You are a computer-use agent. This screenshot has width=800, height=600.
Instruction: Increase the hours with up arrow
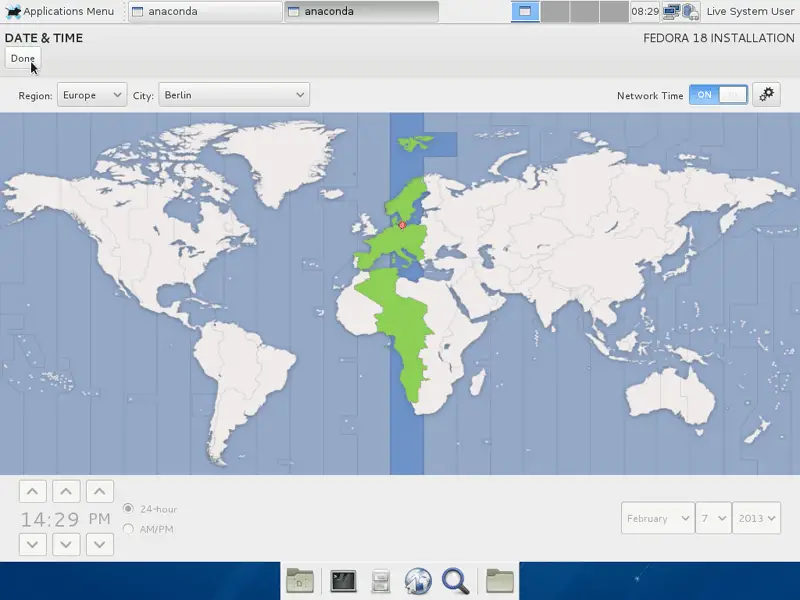[33, 491]
